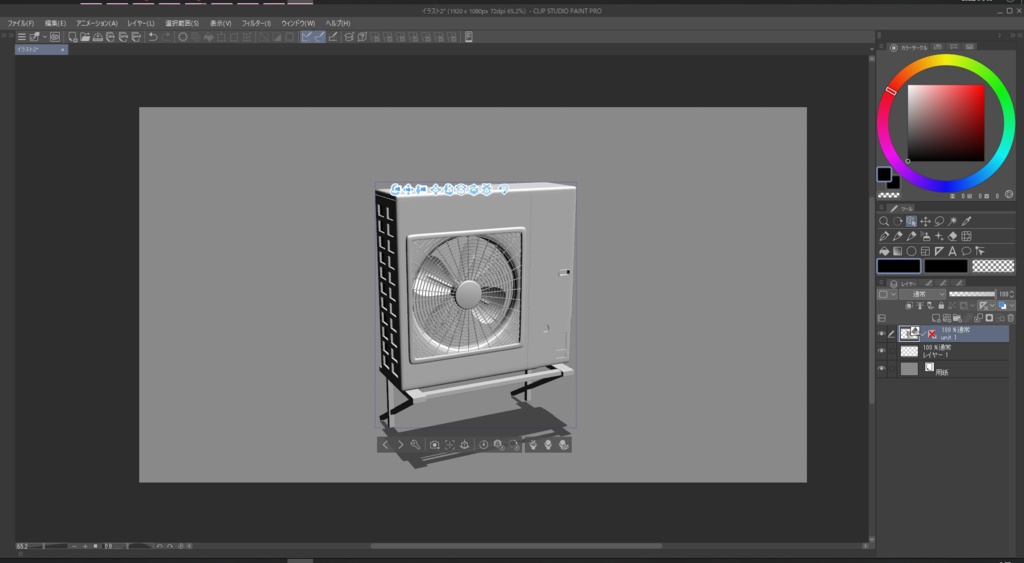Screen dimensions: 1024x563
Task: Click the new raster layer icon
Action: tap(936, 318)
